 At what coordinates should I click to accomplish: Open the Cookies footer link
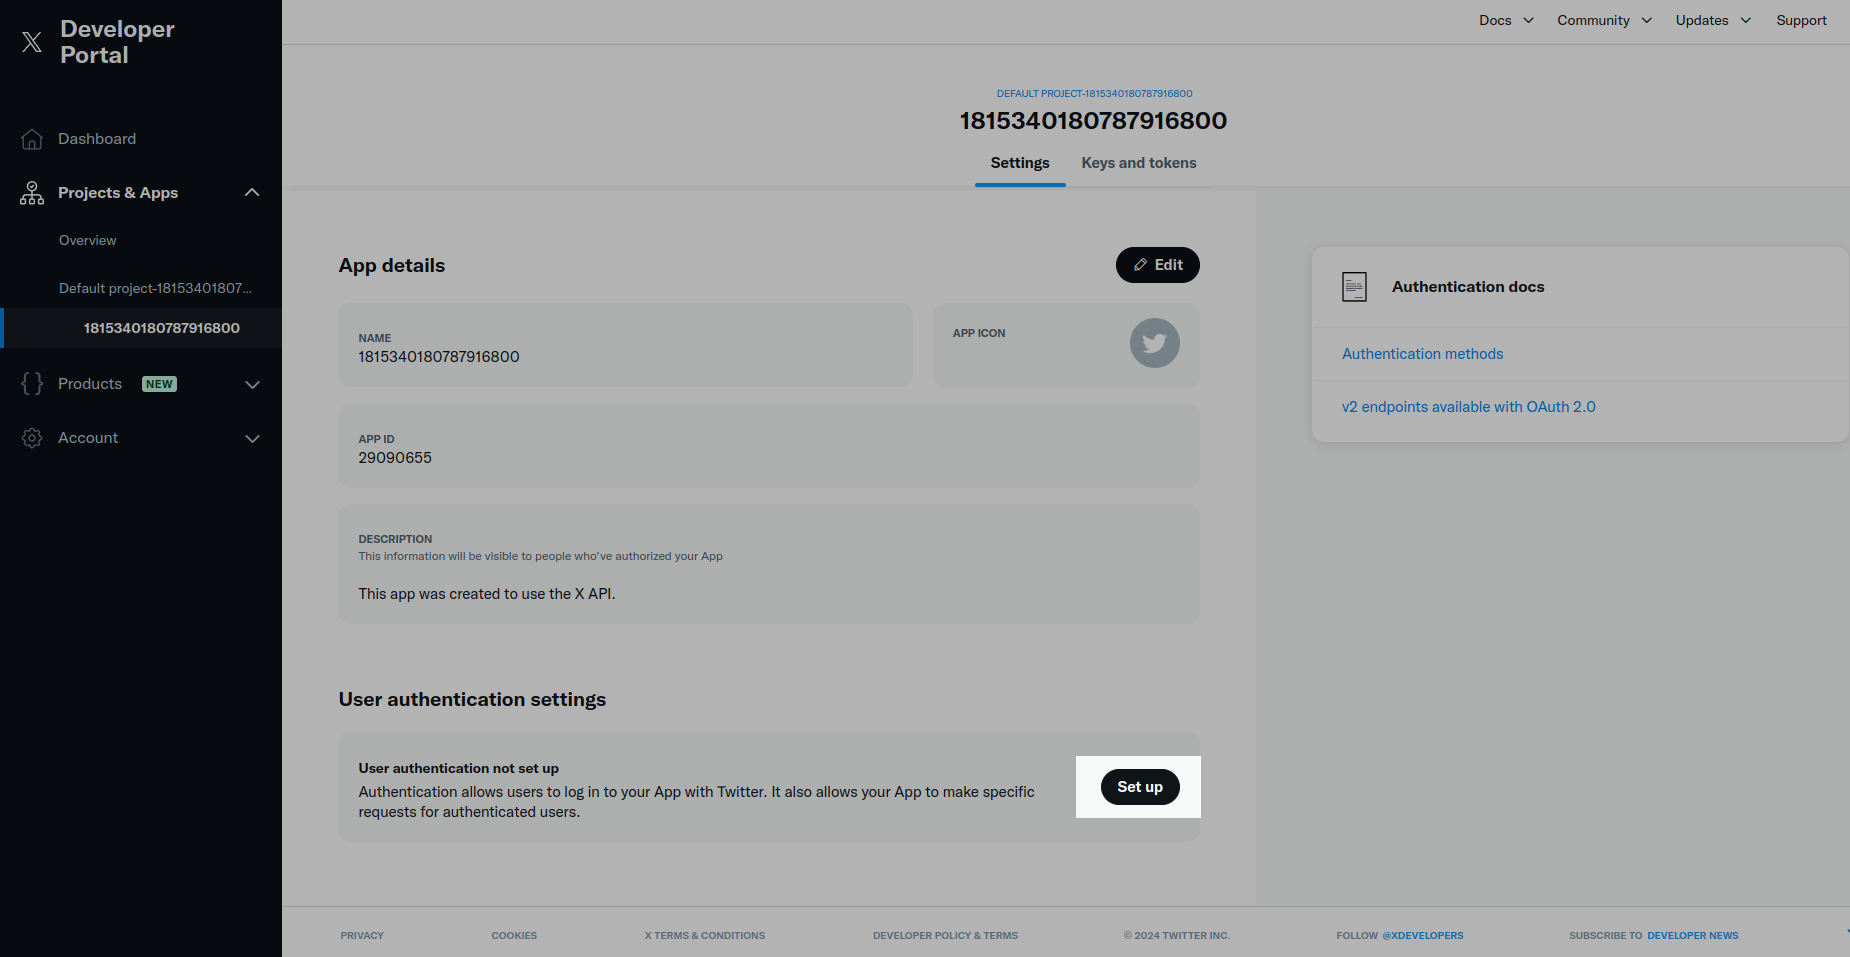(514, 936)
